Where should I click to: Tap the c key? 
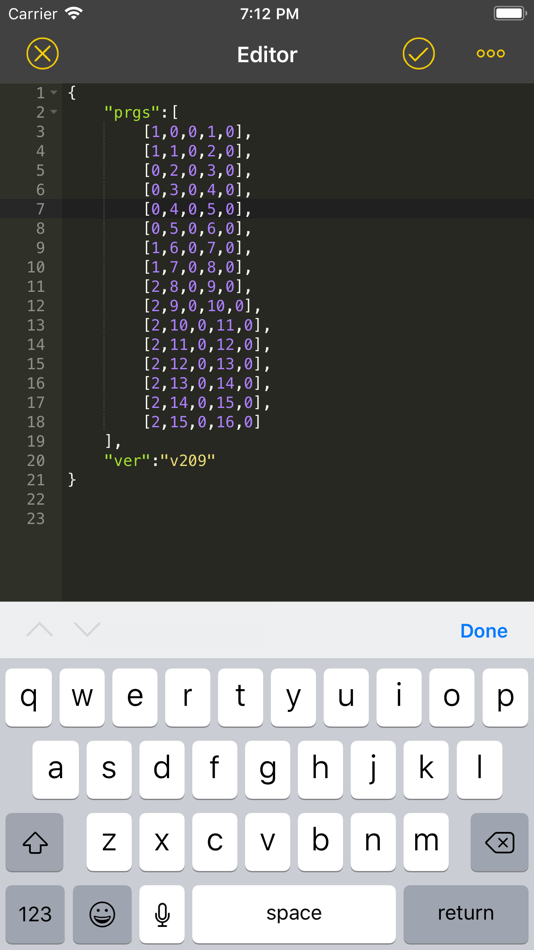214,842
